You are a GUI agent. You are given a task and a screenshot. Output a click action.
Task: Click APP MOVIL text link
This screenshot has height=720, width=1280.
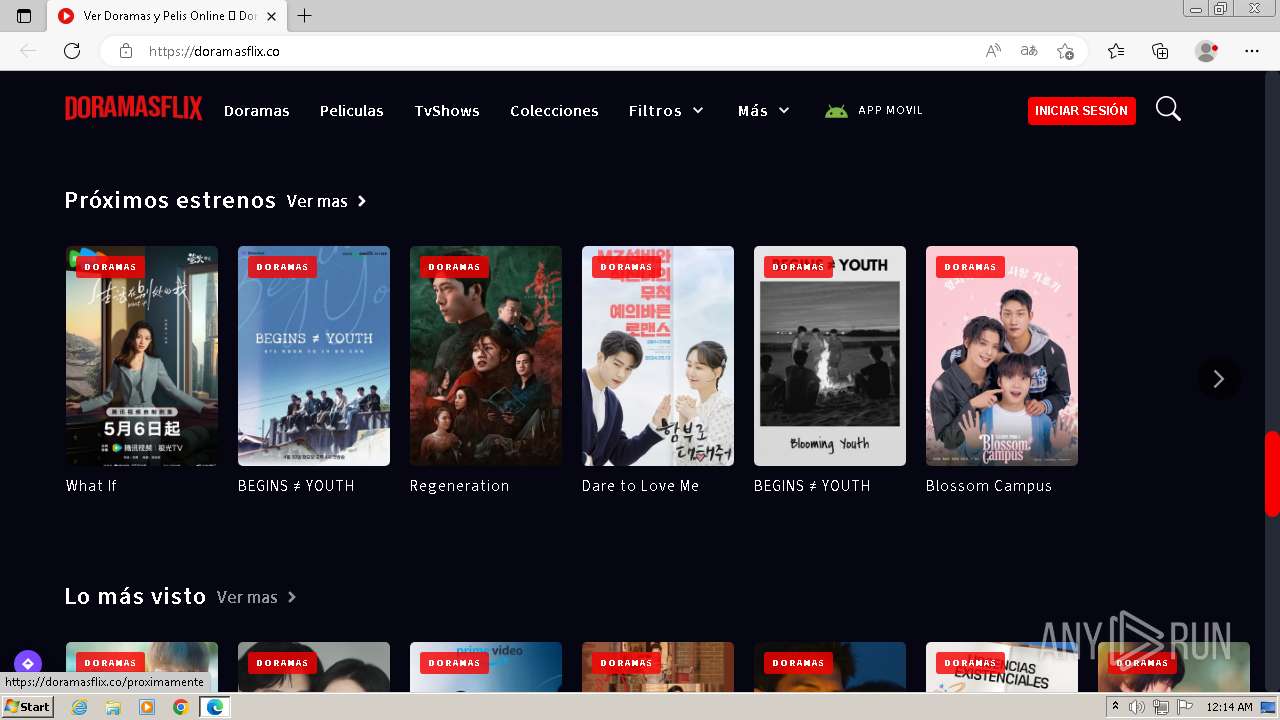(890, 110)
